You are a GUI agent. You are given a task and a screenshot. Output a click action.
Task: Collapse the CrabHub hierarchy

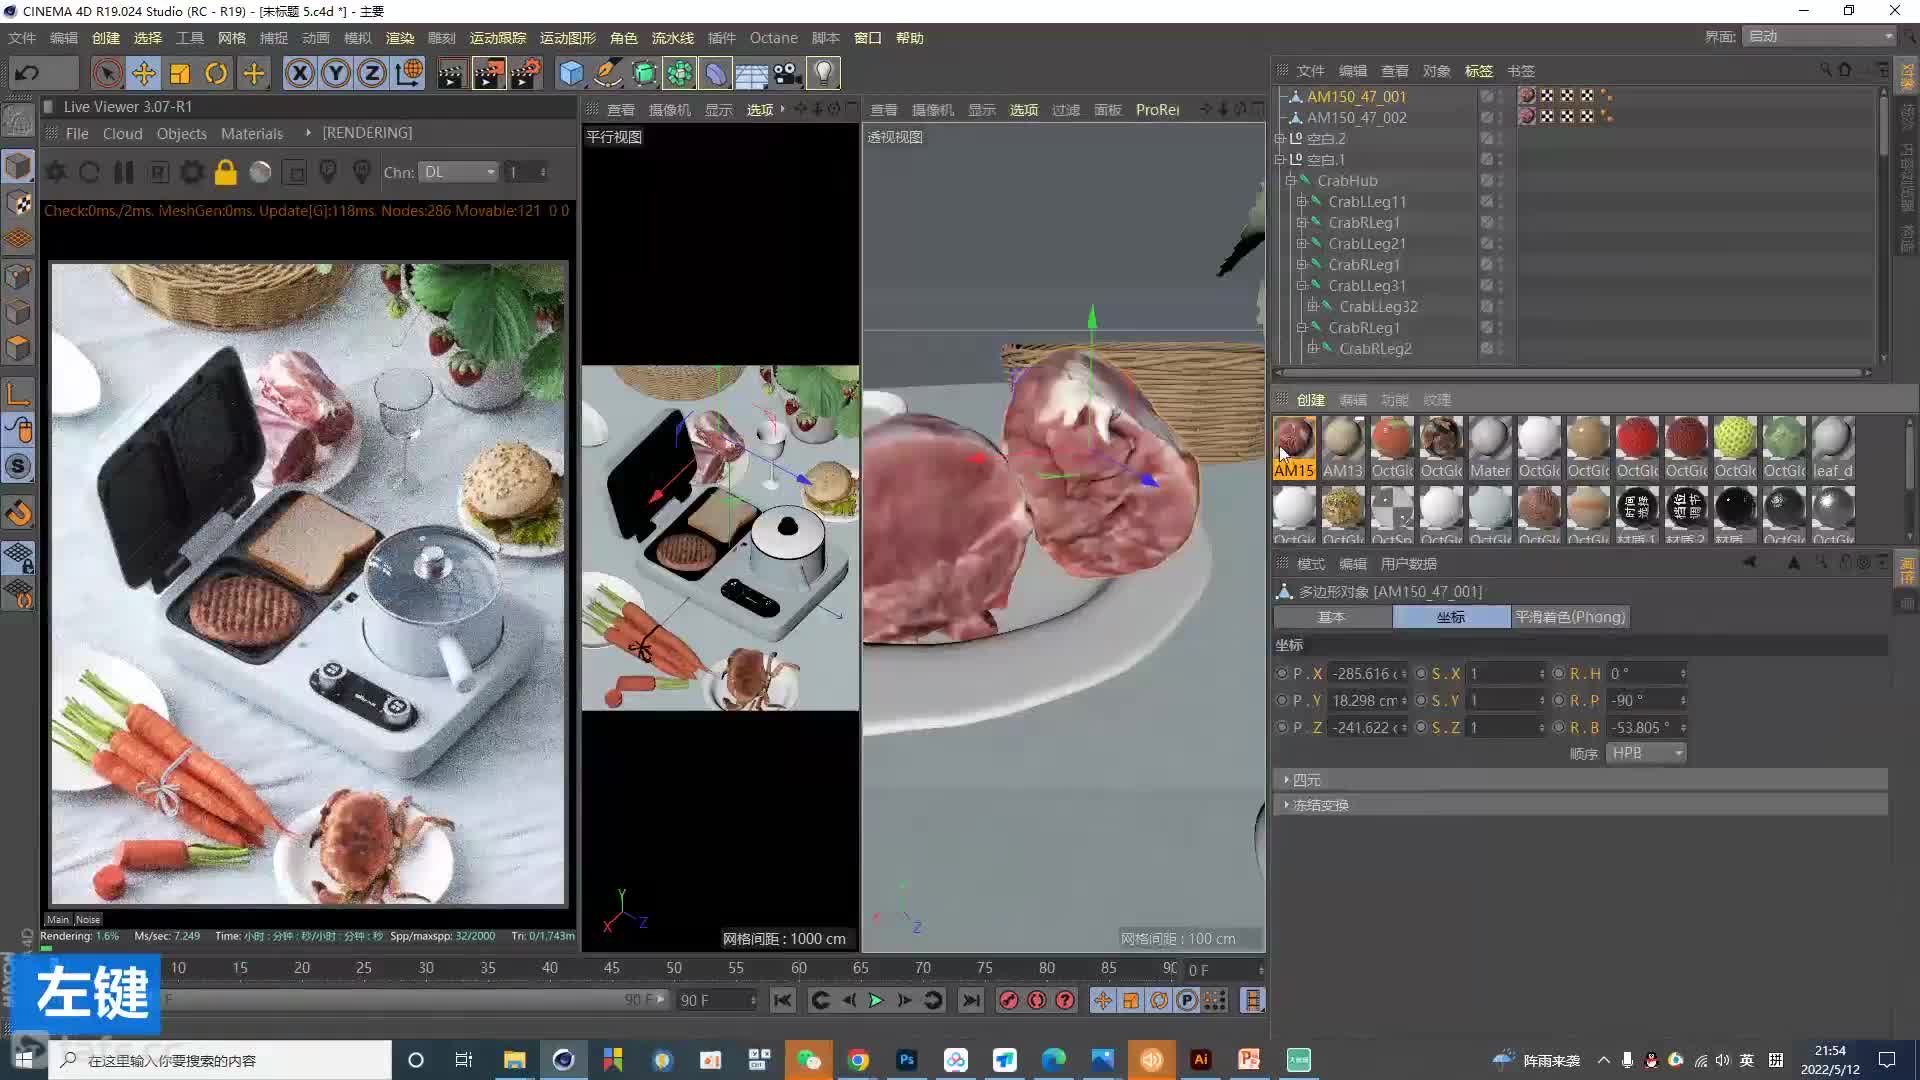1290,180
